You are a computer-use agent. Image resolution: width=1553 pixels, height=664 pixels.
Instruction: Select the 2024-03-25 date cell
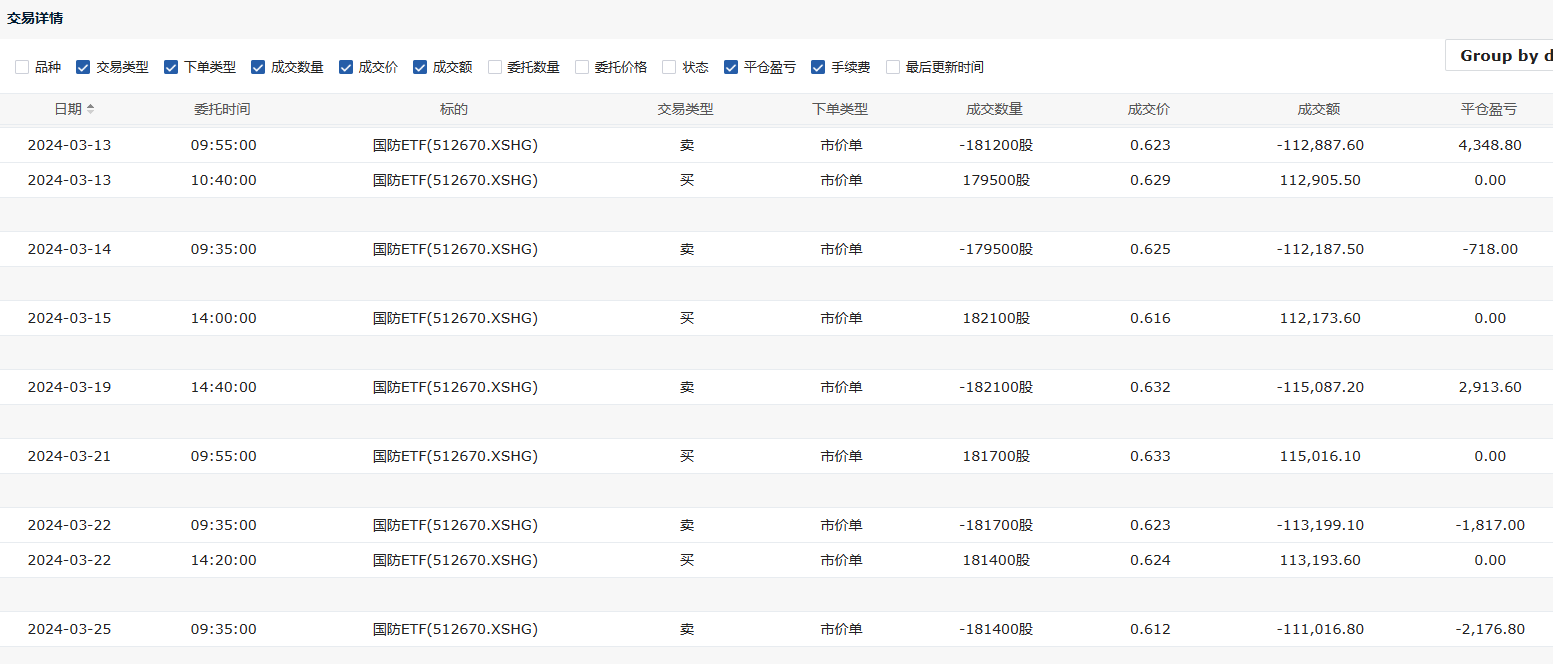[x=69, y=629]
